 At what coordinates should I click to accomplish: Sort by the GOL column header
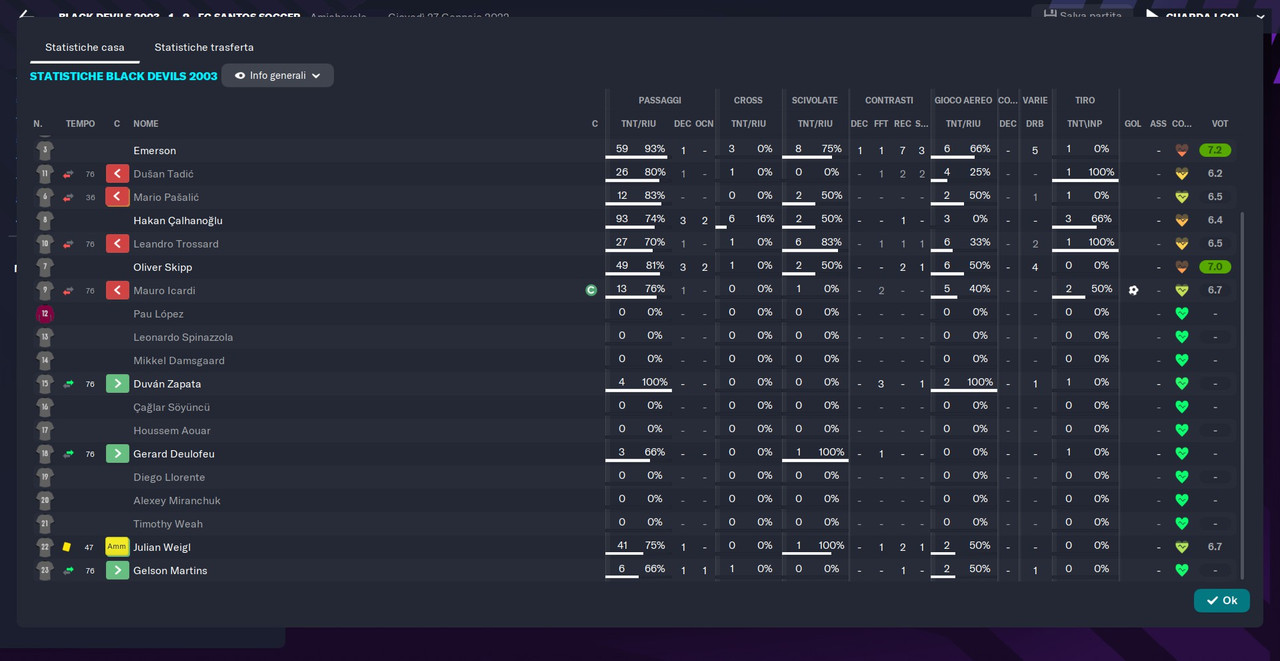tap(1133, 124)
